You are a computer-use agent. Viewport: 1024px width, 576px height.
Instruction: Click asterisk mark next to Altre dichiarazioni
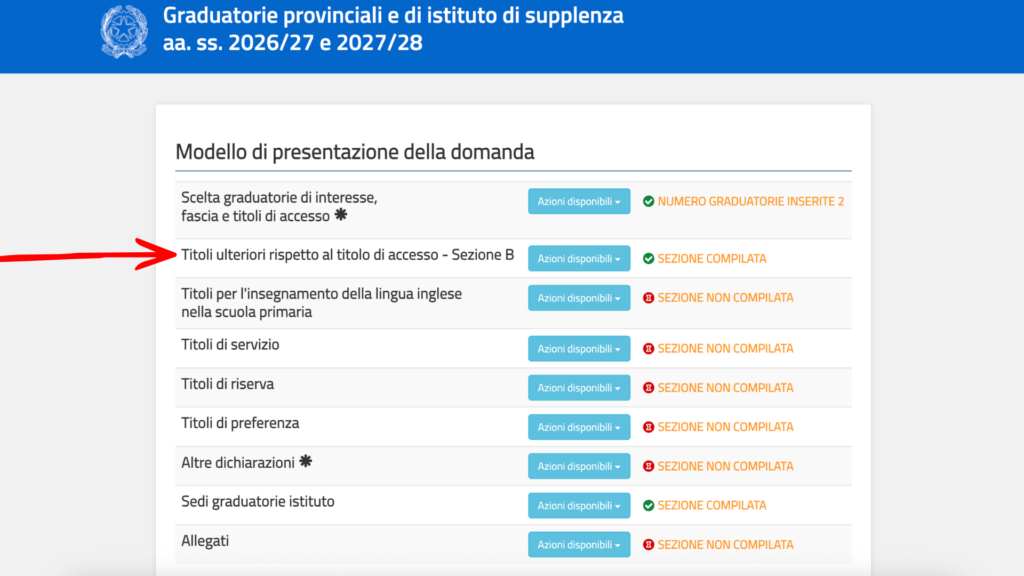click(306, 462)
